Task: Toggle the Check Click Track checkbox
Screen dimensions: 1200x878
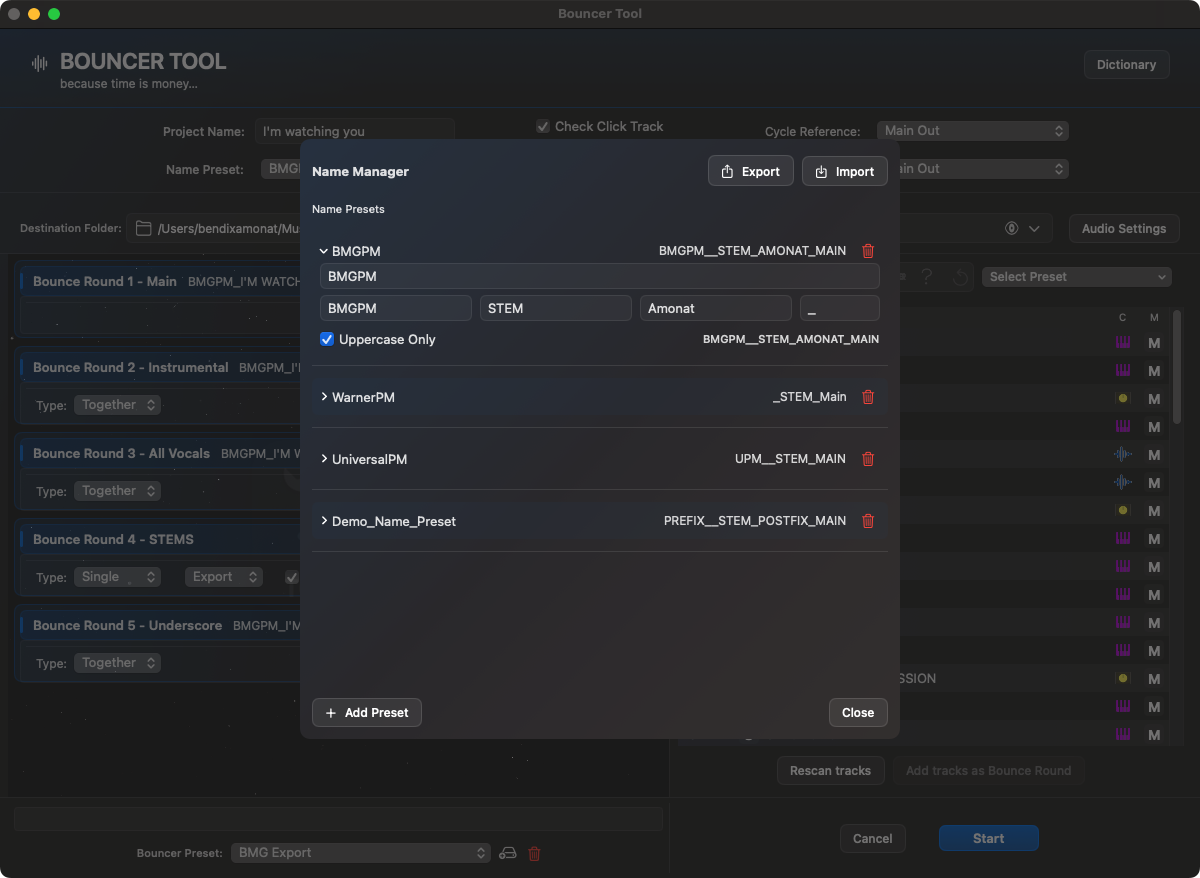Action: pyautogui.click(x=543, y=126)
